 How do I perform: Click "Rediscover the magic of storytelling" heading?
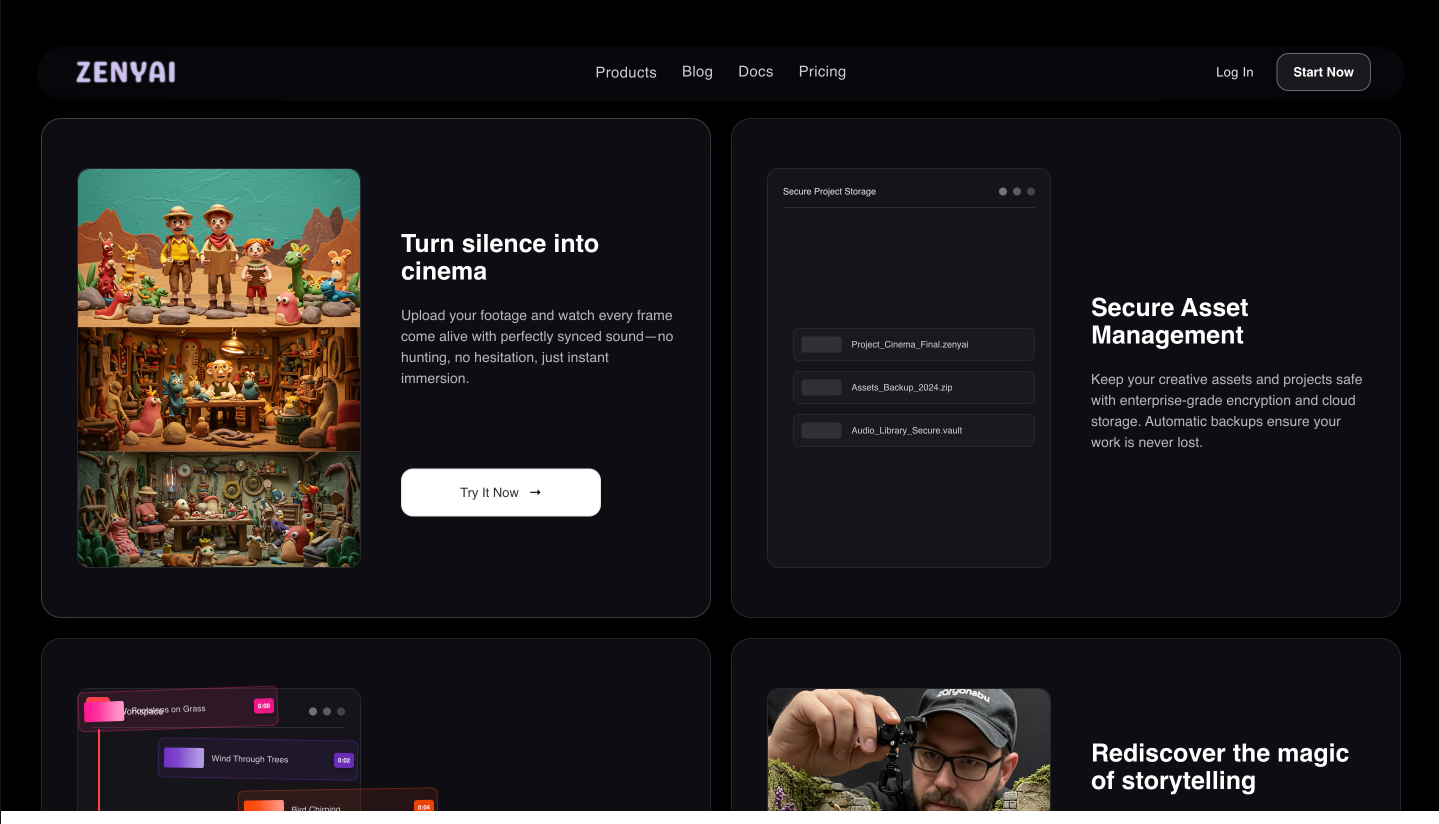pos(1220,767)
